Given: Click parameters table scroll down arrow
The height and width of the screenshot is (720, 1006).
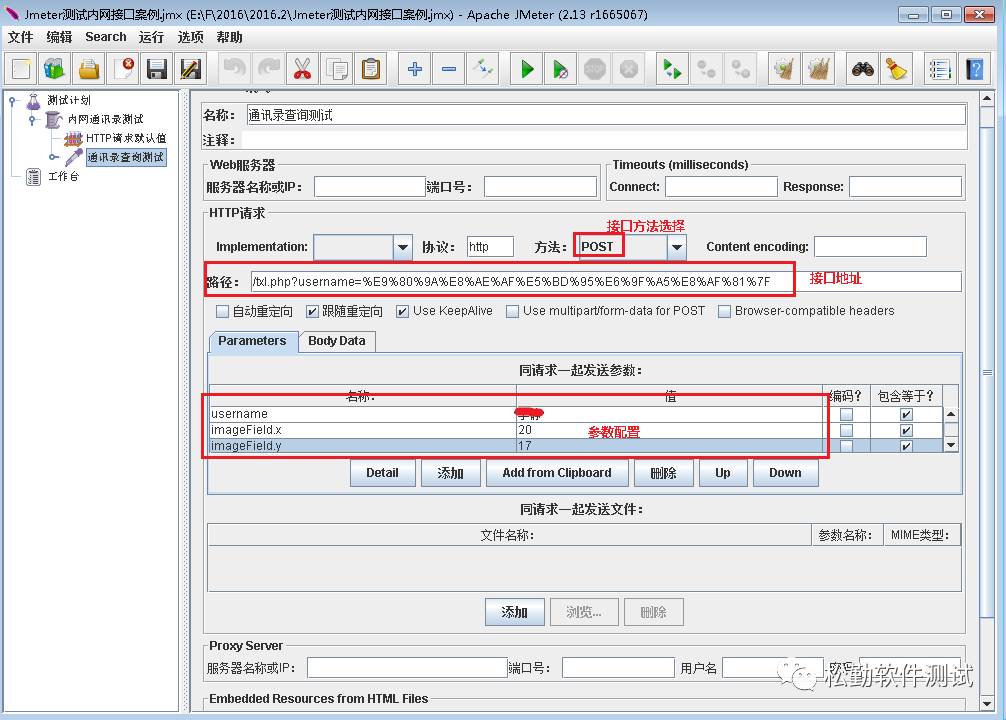Looking at the screenshot, I should click(x=951, y=445).
